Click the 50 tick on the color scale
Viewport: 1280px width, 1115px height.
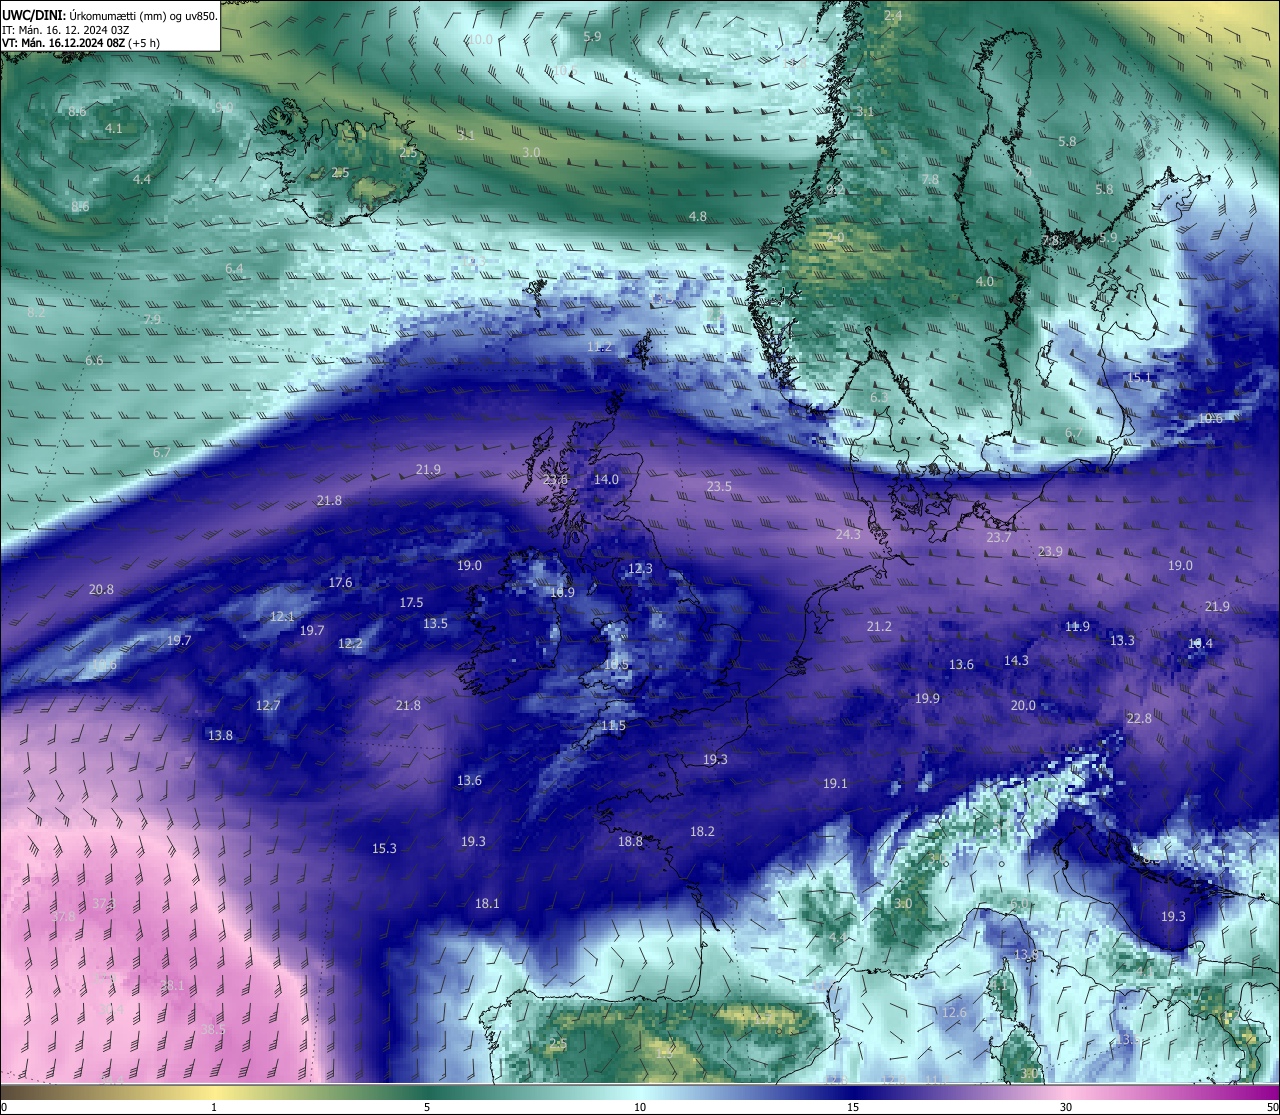1272,1107
